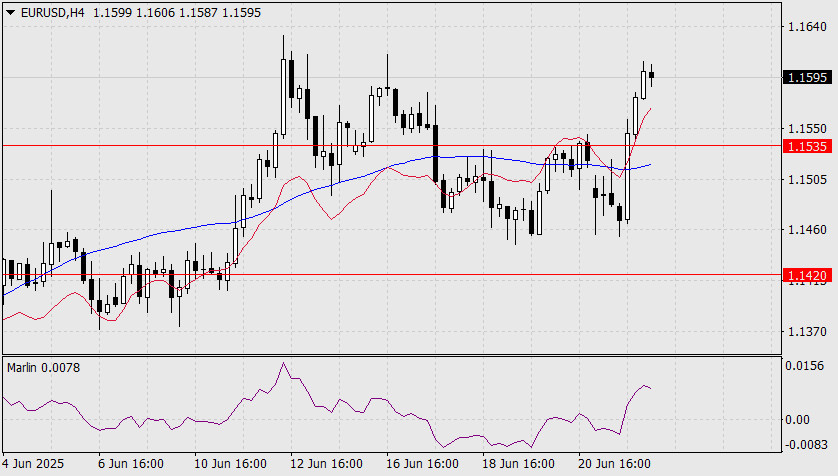Click the OHLC values 1.1599 1.1606 1.1587 1.1595
The width and height of the screenshot is (838, 476).
coord(177,12)
